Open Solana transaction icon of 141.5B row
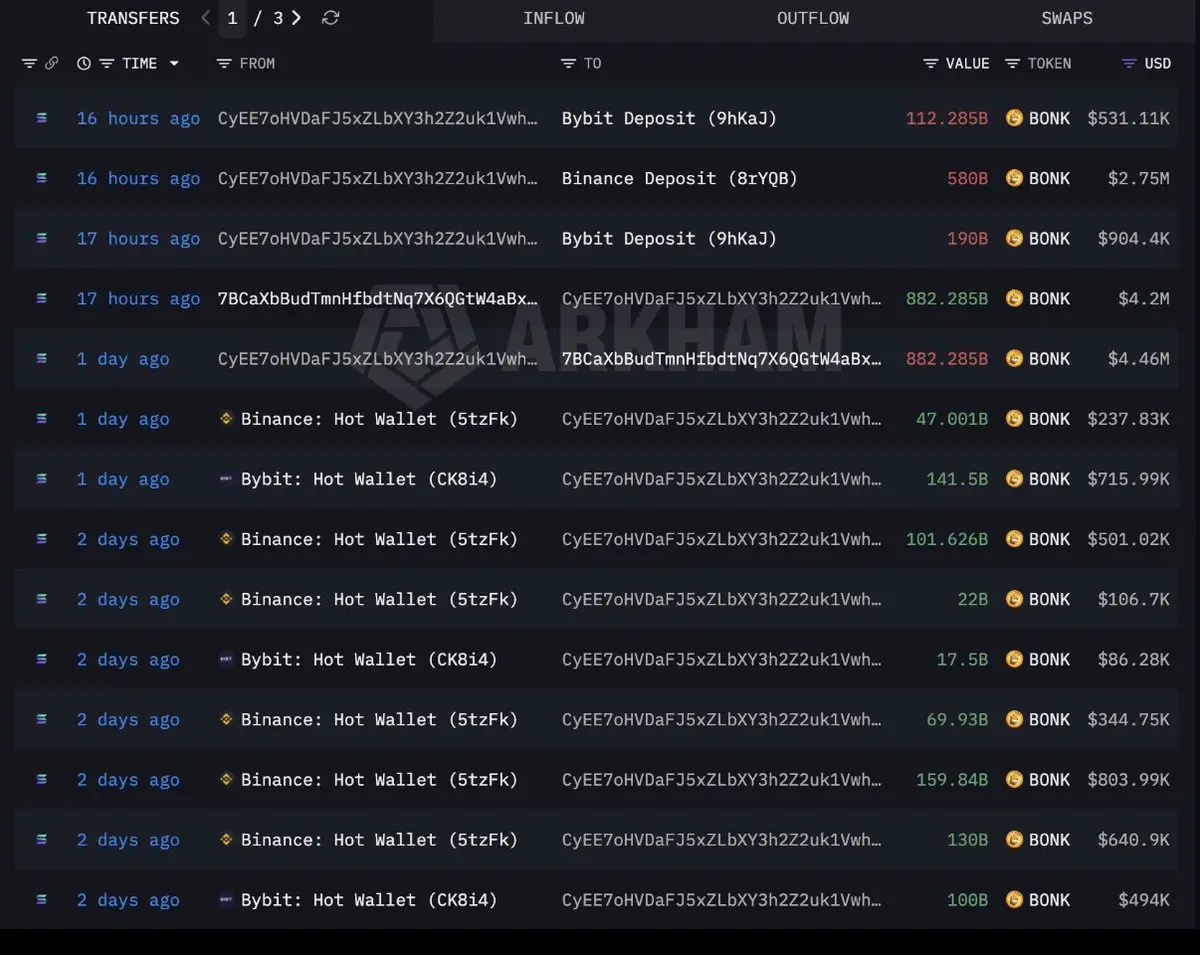Image resolution: width=1200 pixels, height=955 pixels. (x=41, y=479)
